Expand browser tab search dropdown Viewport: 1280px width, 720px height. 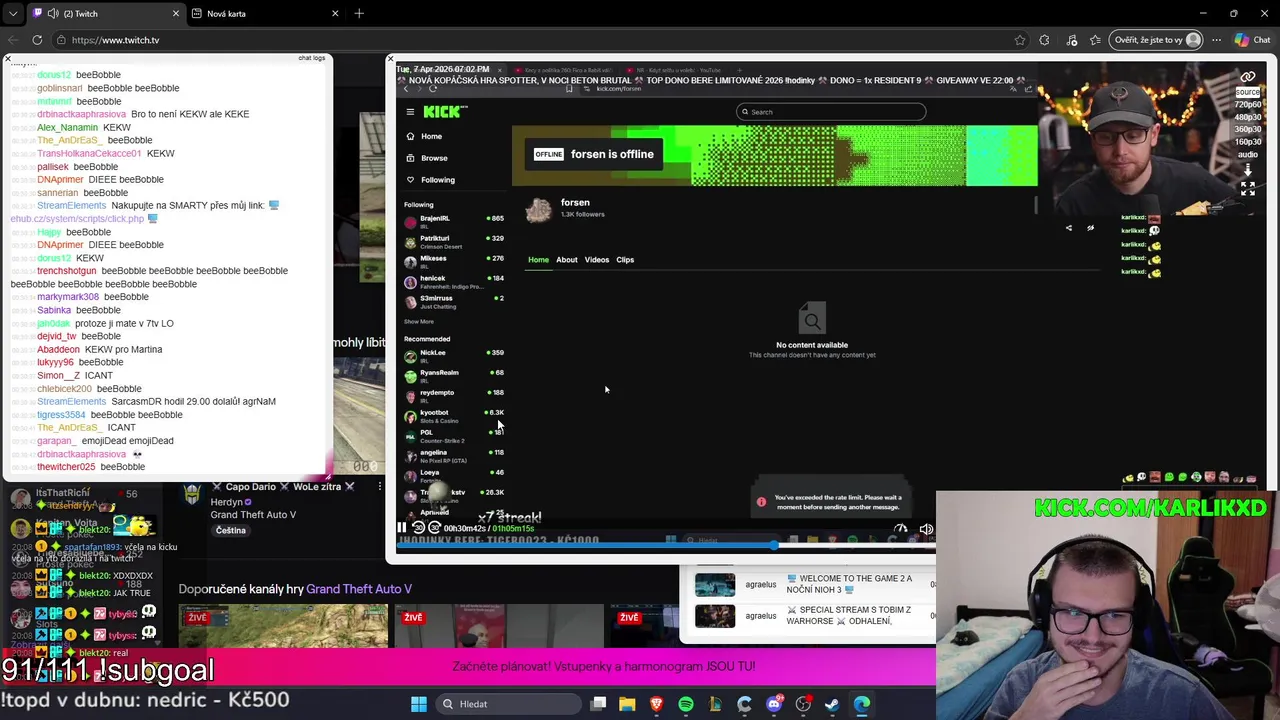tap(12, 13)
